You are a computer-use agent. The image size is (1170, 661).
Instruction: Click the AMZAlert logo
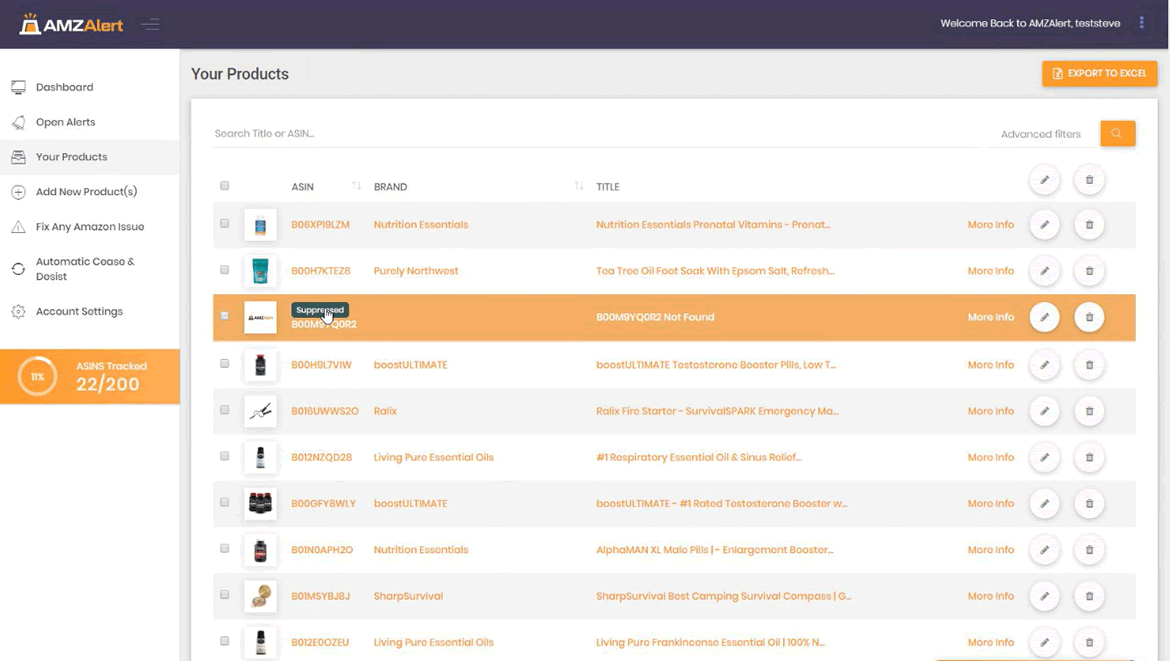[x=71, y=25]
